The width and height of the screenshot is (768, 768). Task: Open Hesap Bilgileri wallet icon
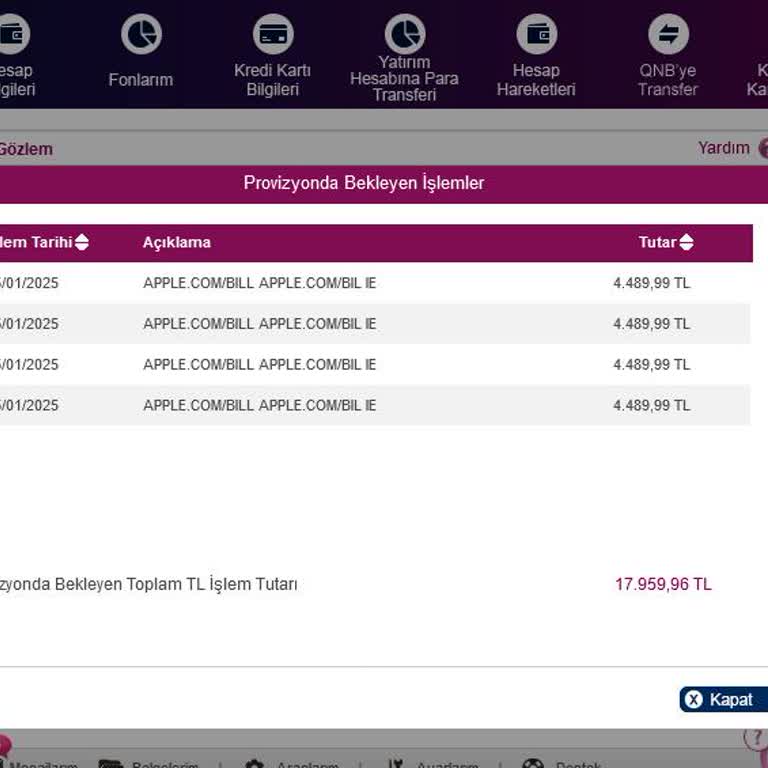12,35
